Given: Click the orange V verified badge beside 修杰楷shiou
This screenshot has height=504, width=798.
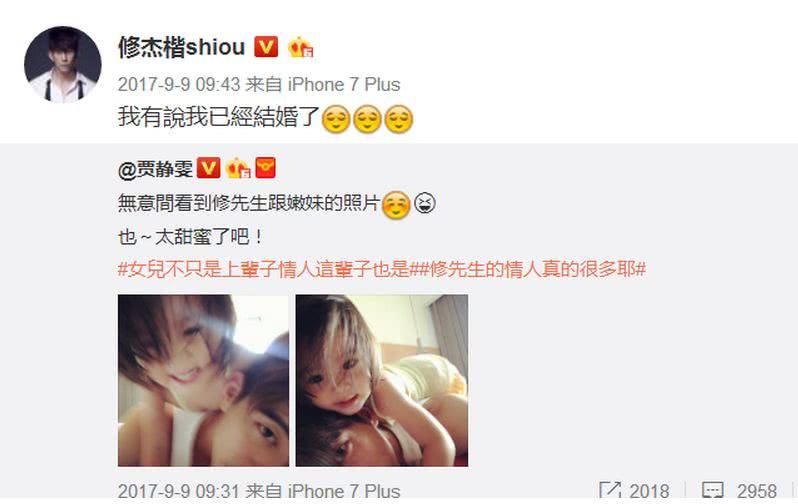Looking at the screenshot, I should pos(266,47).
